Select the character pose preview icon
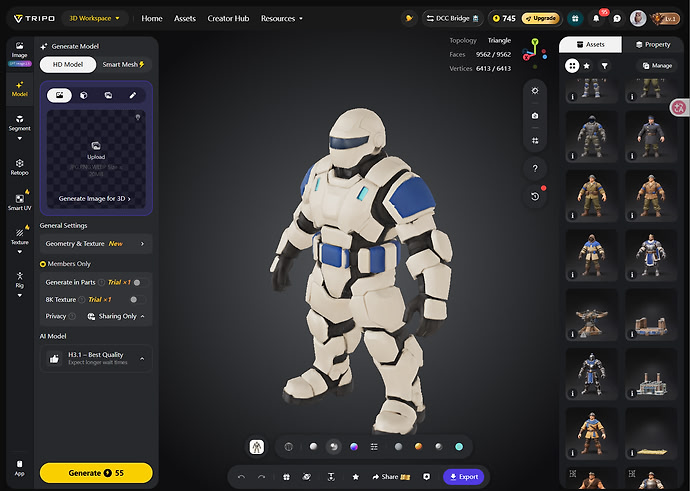 tap(257, 447)
